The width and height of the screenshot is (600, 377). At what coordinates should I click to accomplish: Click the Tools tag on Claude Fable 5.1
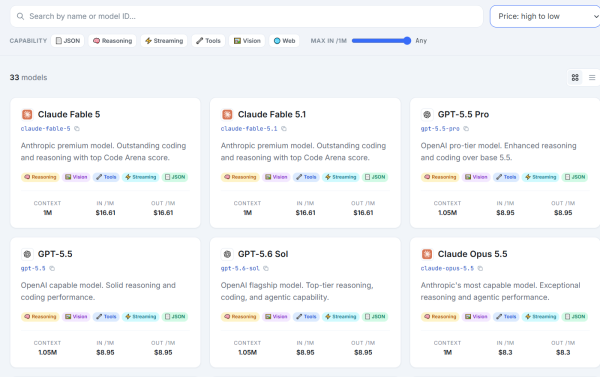307,177
